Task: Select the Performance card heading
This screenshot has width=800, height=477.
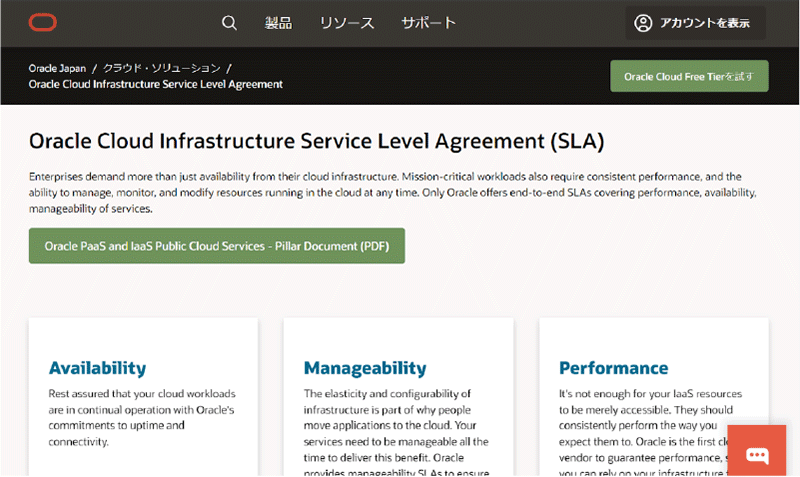Action: click(613, 368)
